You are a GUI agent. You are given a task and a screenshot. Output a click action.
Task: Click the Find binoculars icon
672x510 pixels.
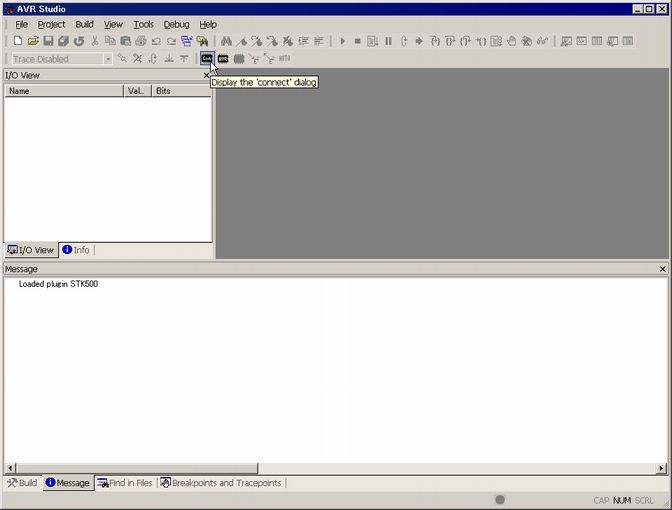(226, 41)
